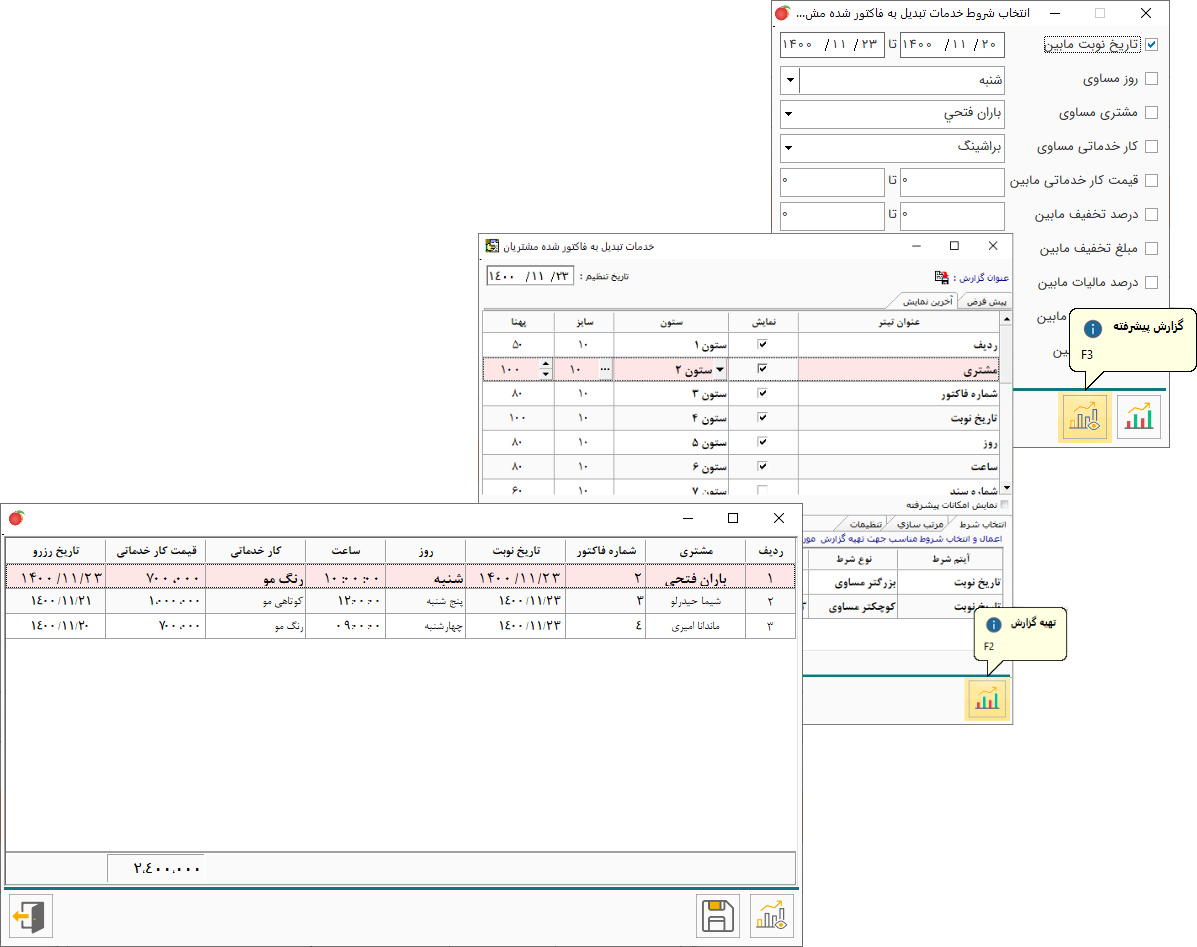
Task: Click the پنج شنبه day cell
Action: coord(426,601)
